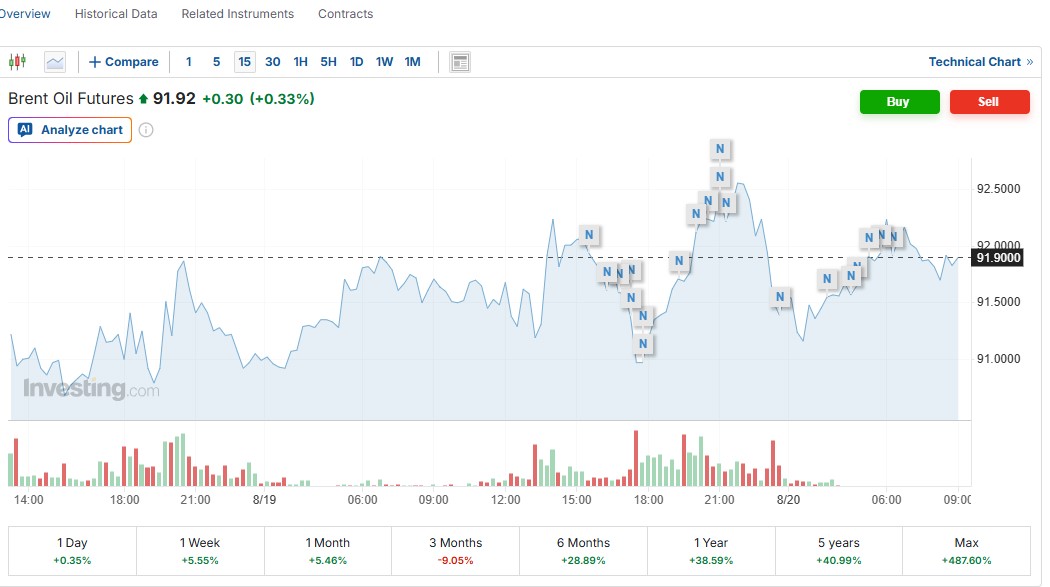The image size is (1050, 587).
Task: Open the lowest news marker at the 18:00 dip
Action: (643, 343)
